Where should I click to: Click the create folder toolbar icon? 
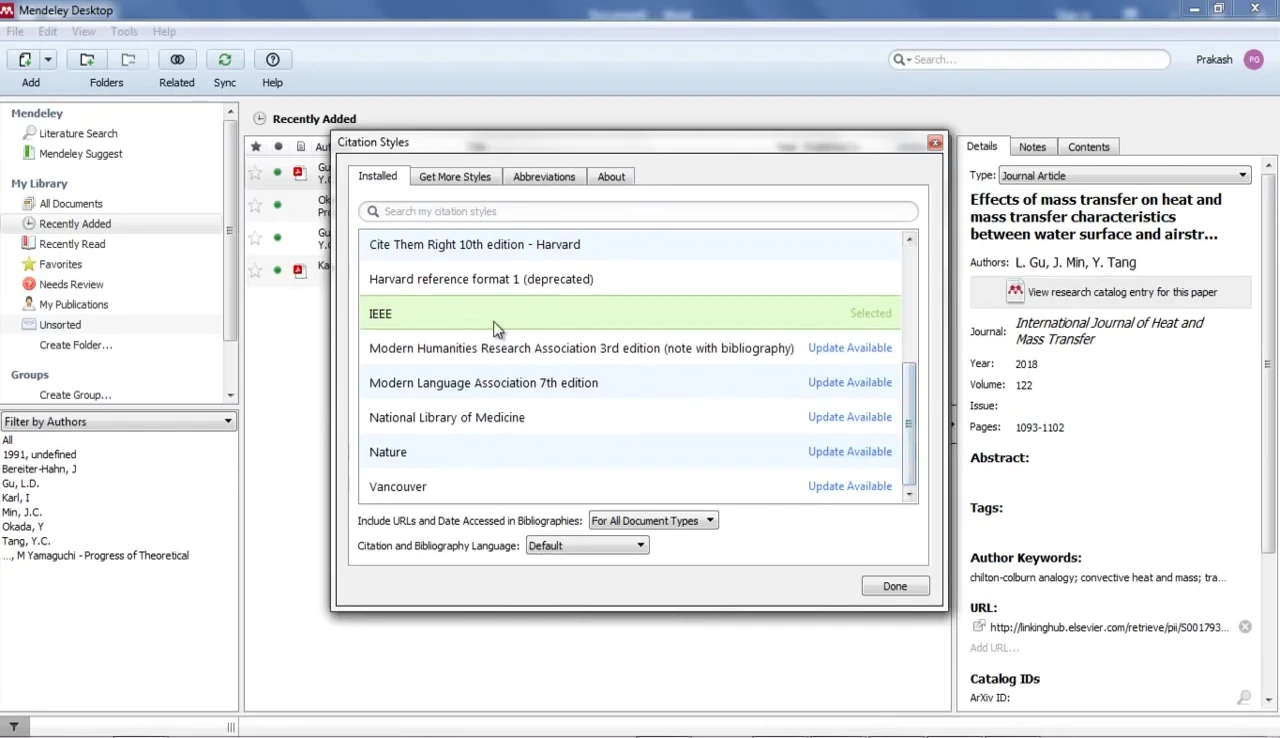coord(87,60)
